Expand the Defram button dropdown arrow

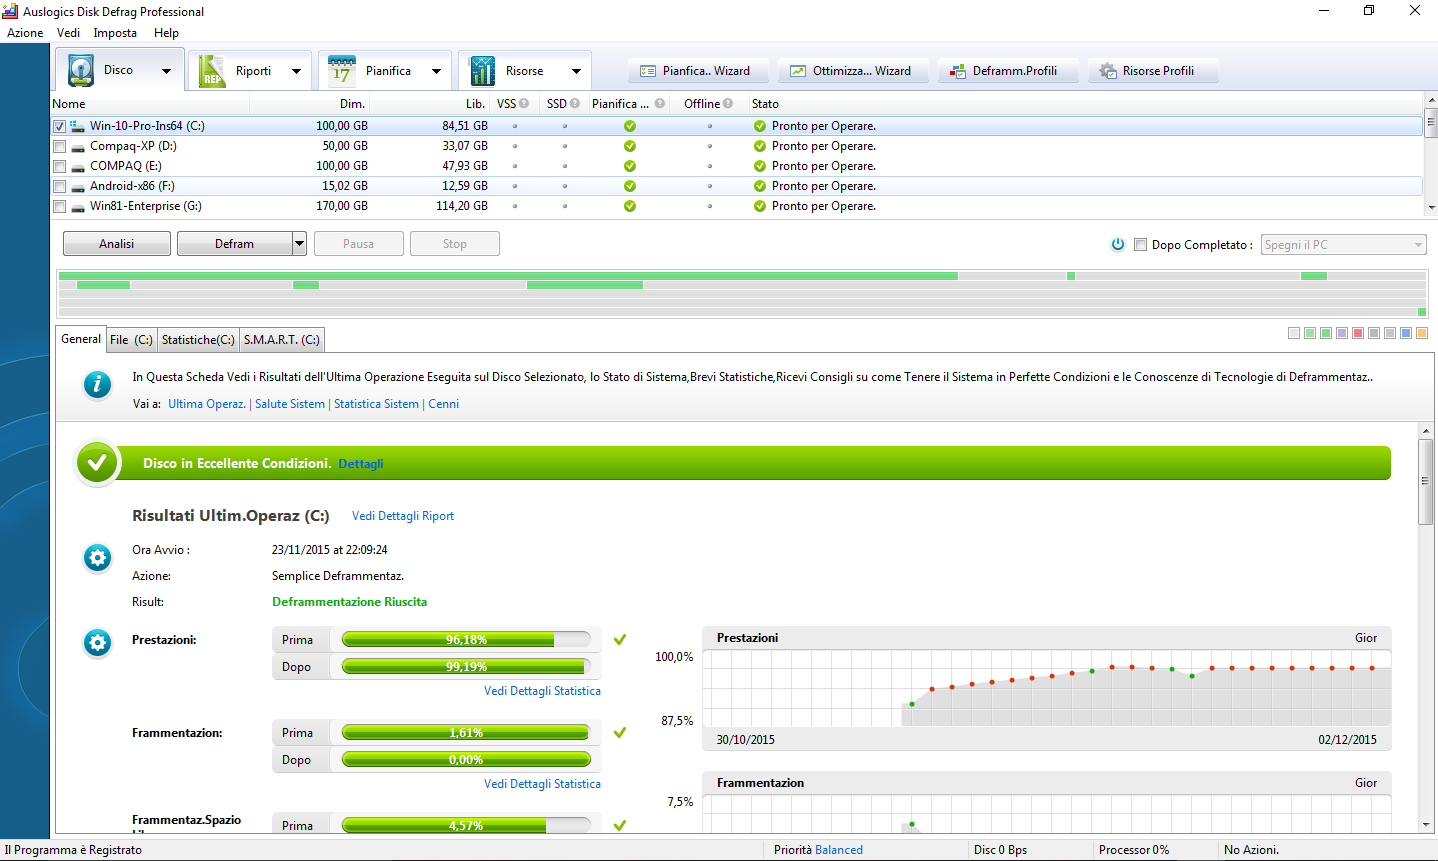[299, 244]
